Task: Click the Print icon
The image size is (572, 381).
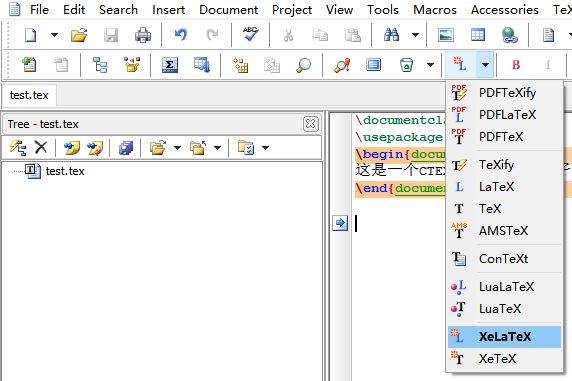Action: click(x=143, y=35)
